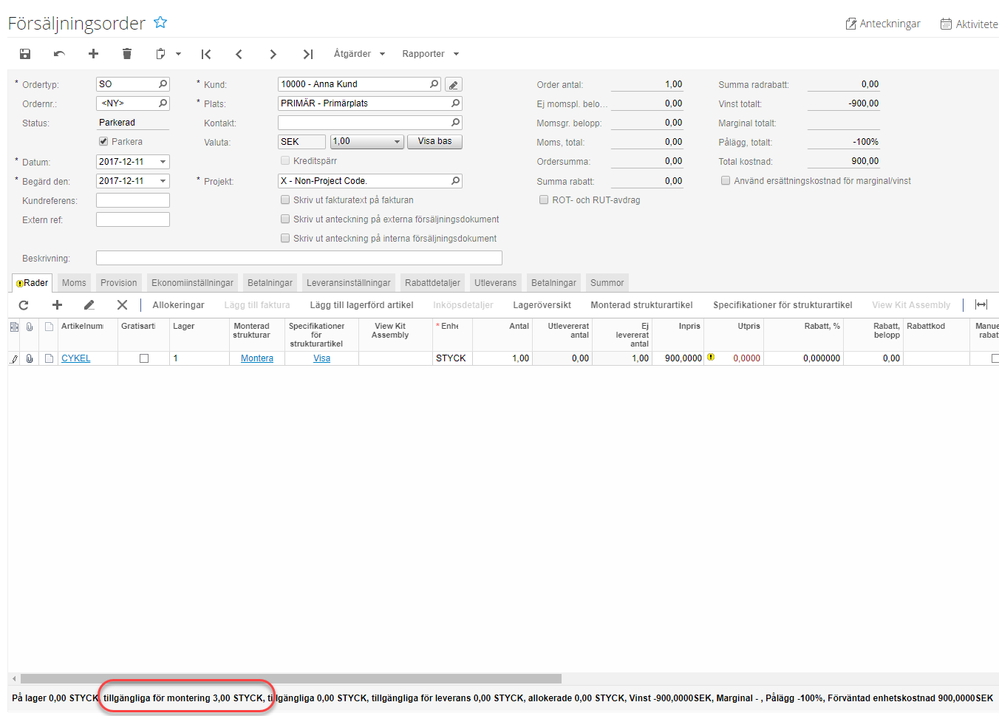
Task: Click the Visa bas button
Action: point(435,141)
